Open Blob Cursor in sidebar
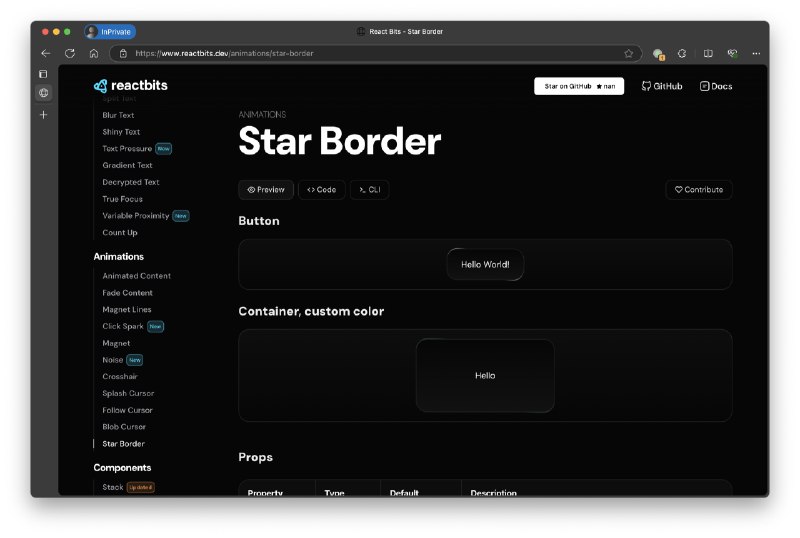The height and width of the screenshot is (538, 800). tap(124, 427)
